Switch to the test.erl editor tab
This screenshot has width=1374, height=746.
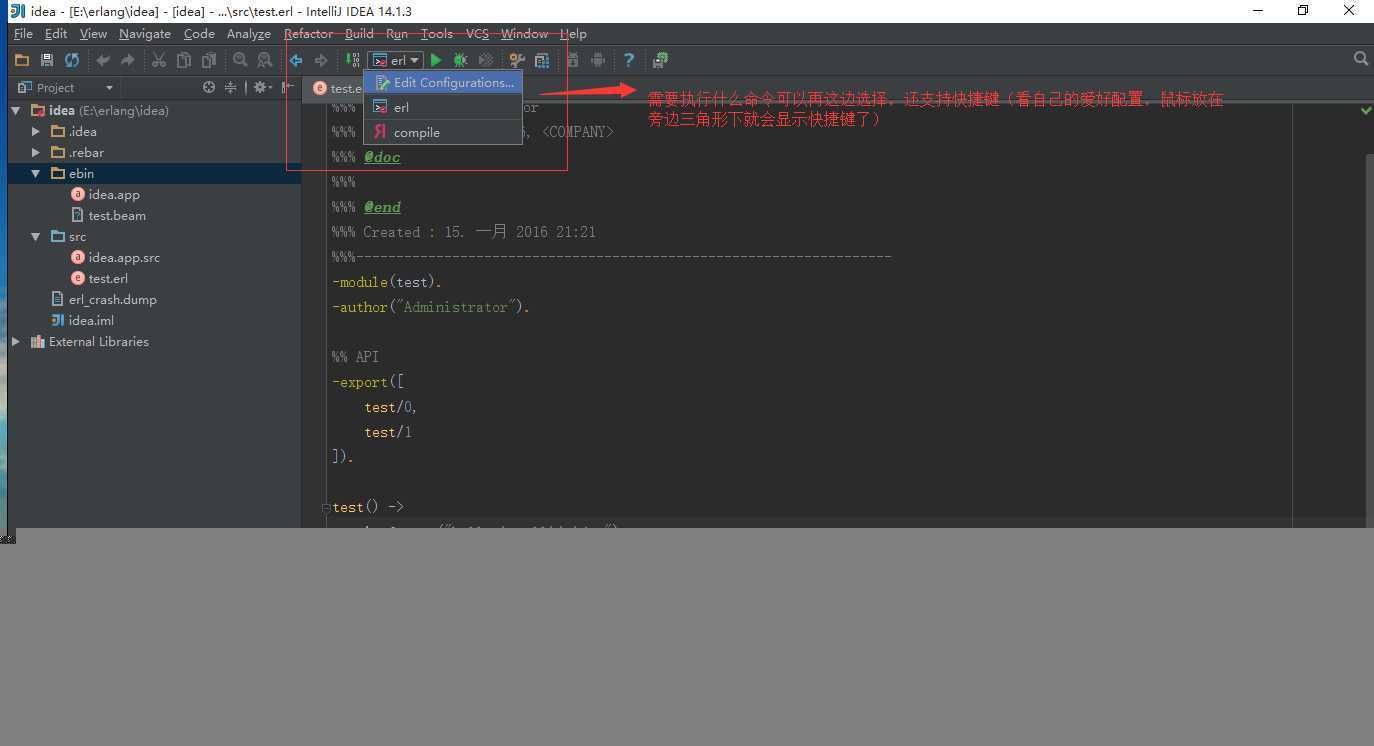pos(337,88)
